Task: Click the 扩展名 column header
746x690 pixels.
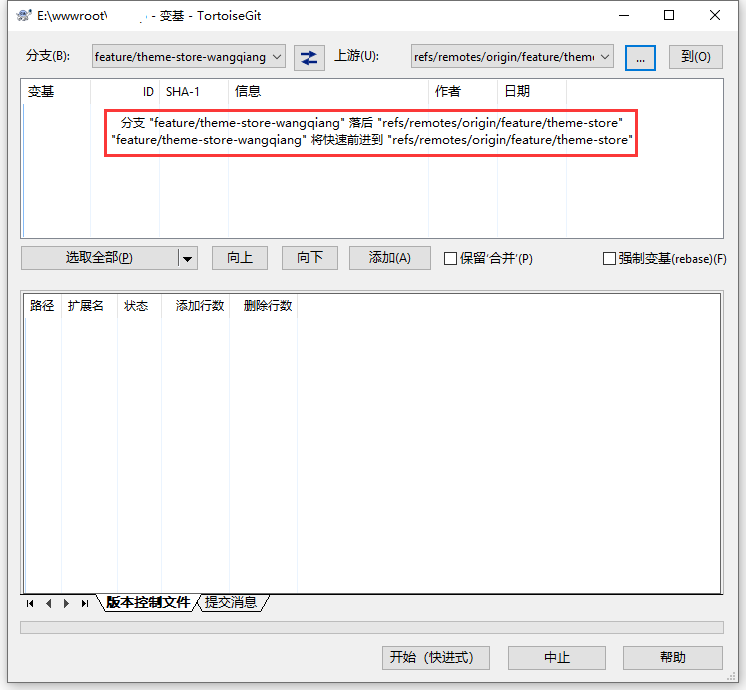Action: point(89,306)
